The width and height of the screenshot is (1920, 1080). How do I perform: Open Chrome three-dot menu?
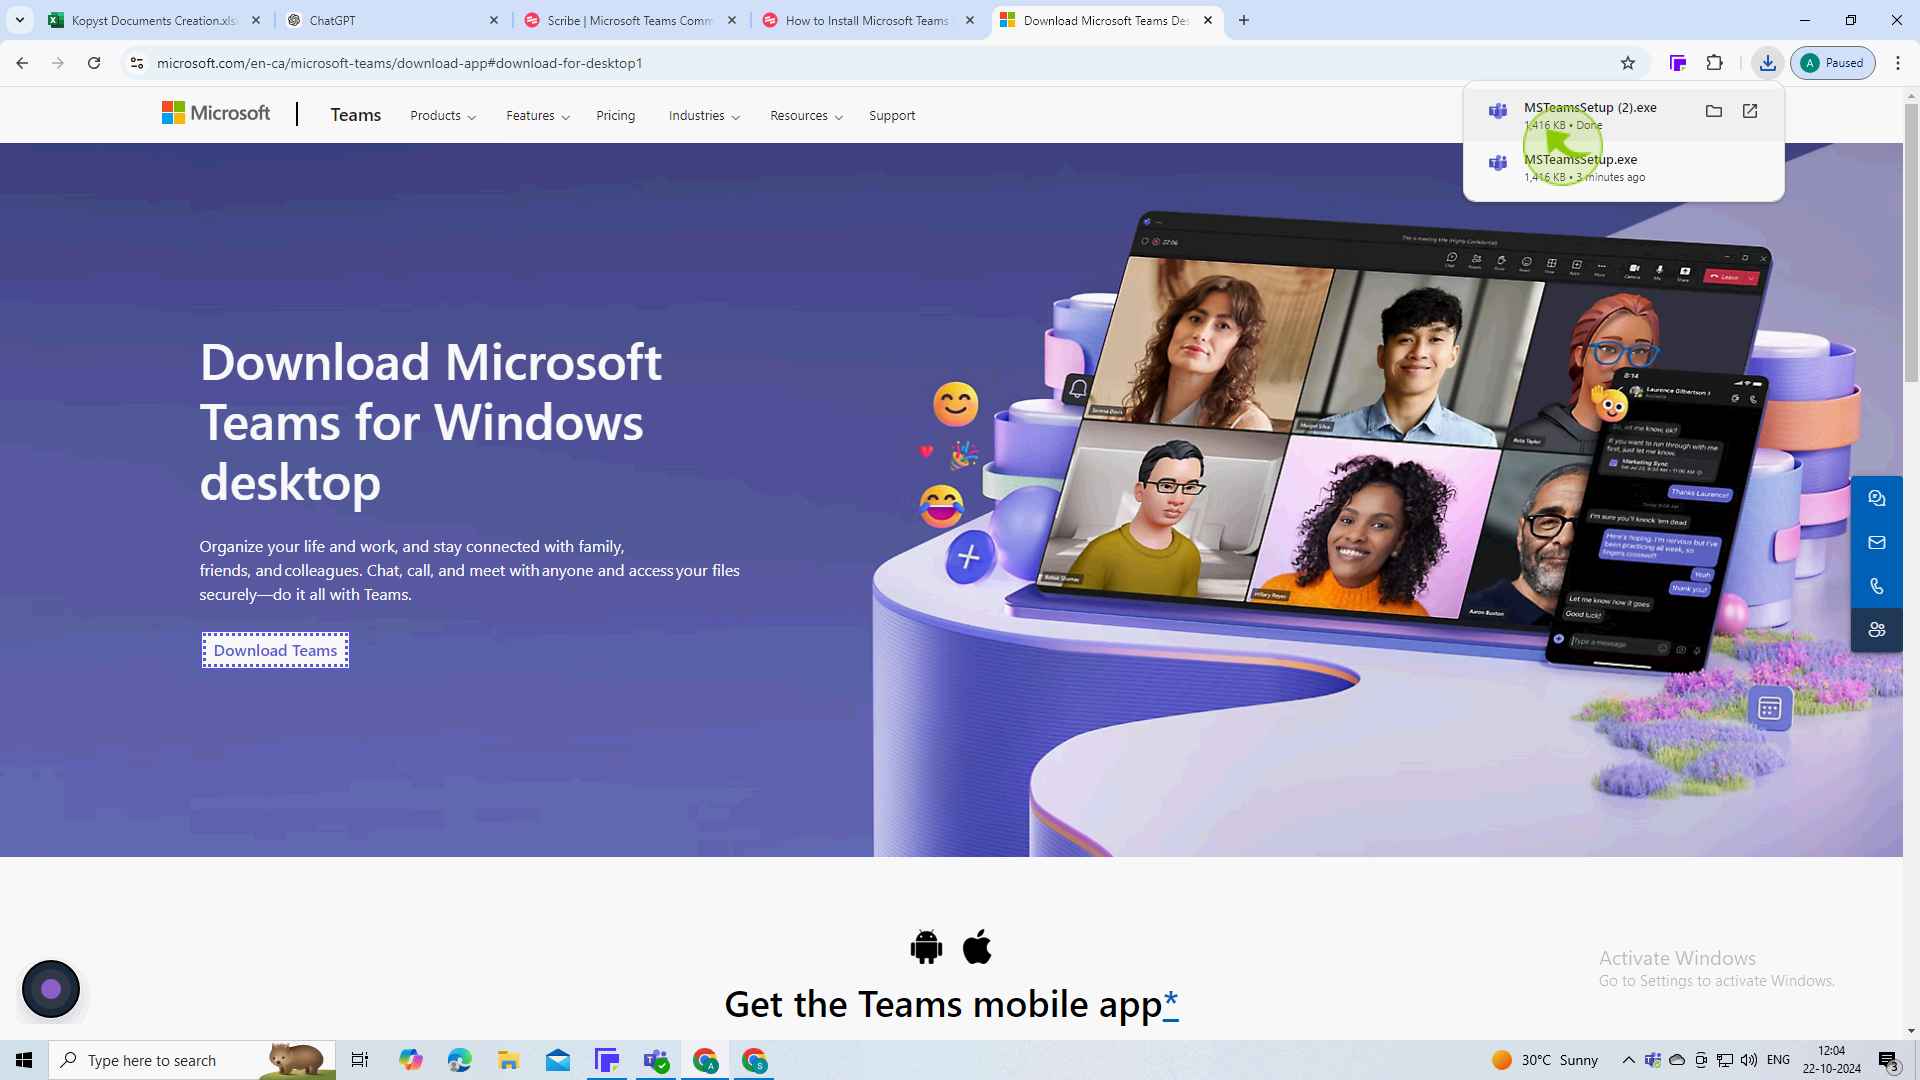(x=1898, y=63)
